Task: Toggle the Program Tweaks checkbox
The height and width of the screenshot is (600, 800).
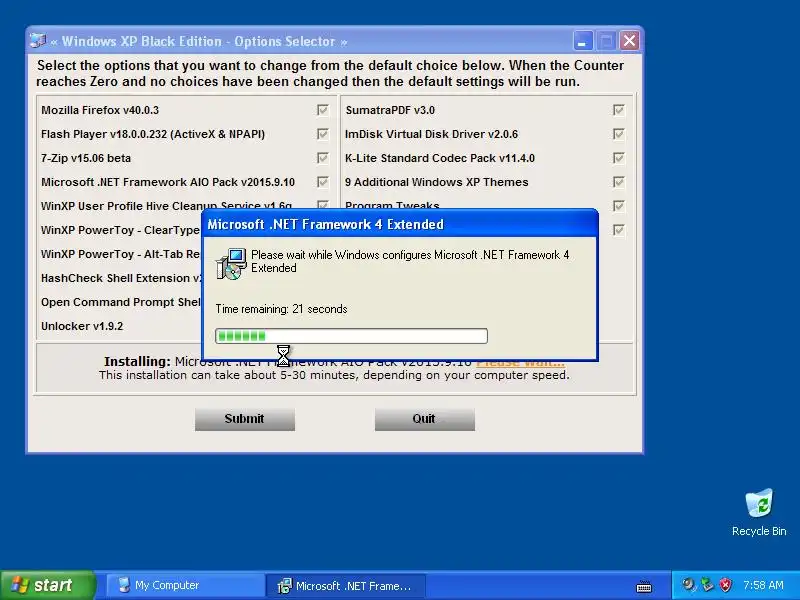Action: 618,206
